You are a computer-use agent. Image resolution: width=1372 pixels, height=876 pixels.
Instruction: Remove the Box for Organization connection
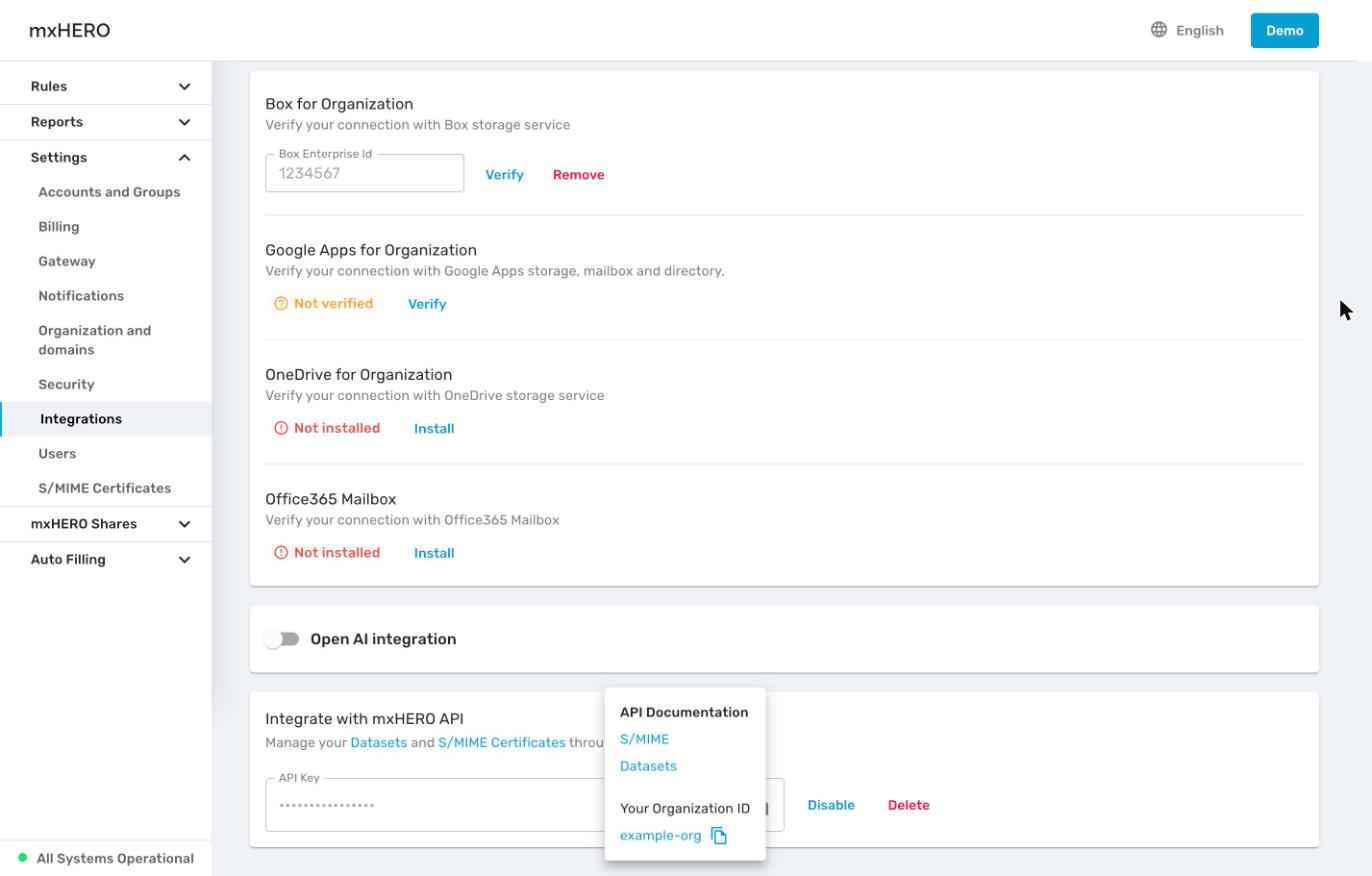click(578, 175)
